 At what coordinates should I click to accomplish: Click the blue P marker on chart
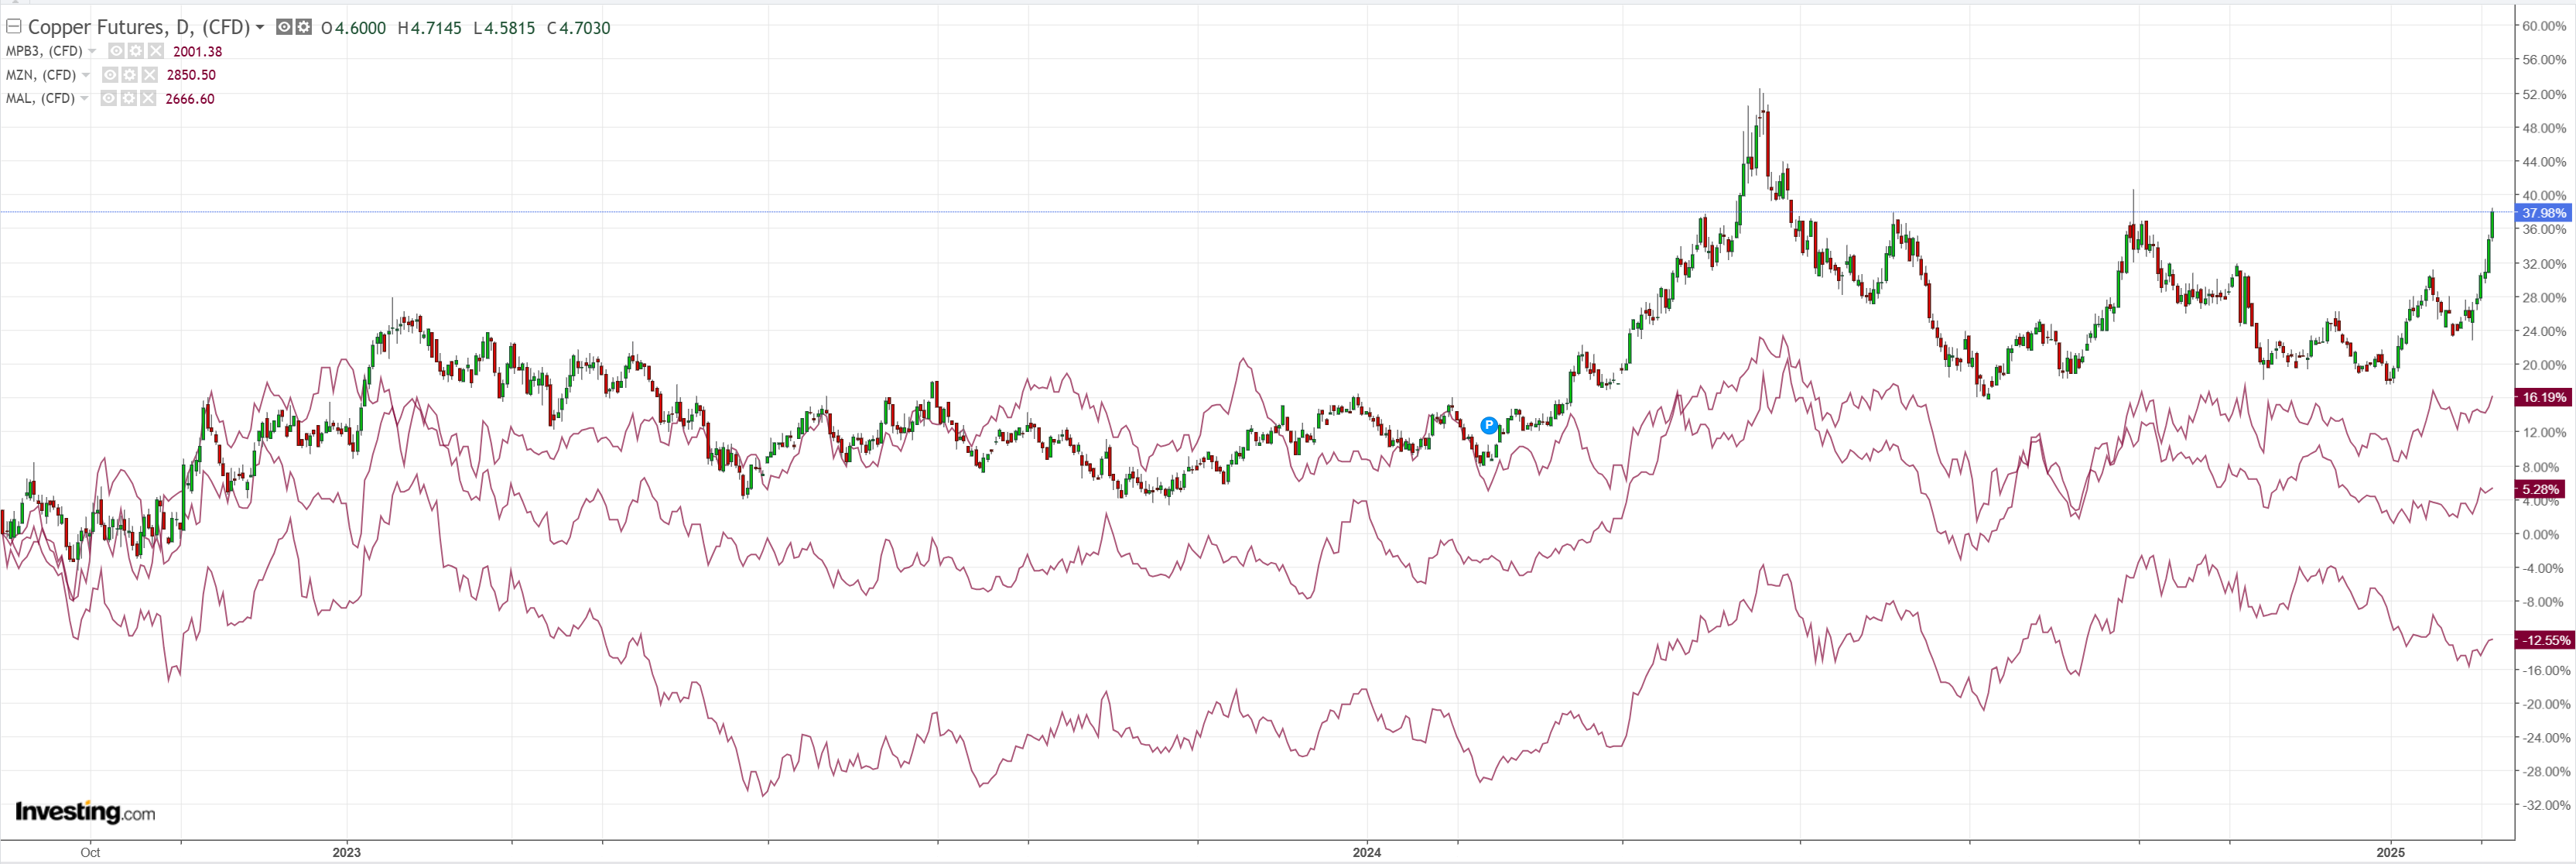1489,426
